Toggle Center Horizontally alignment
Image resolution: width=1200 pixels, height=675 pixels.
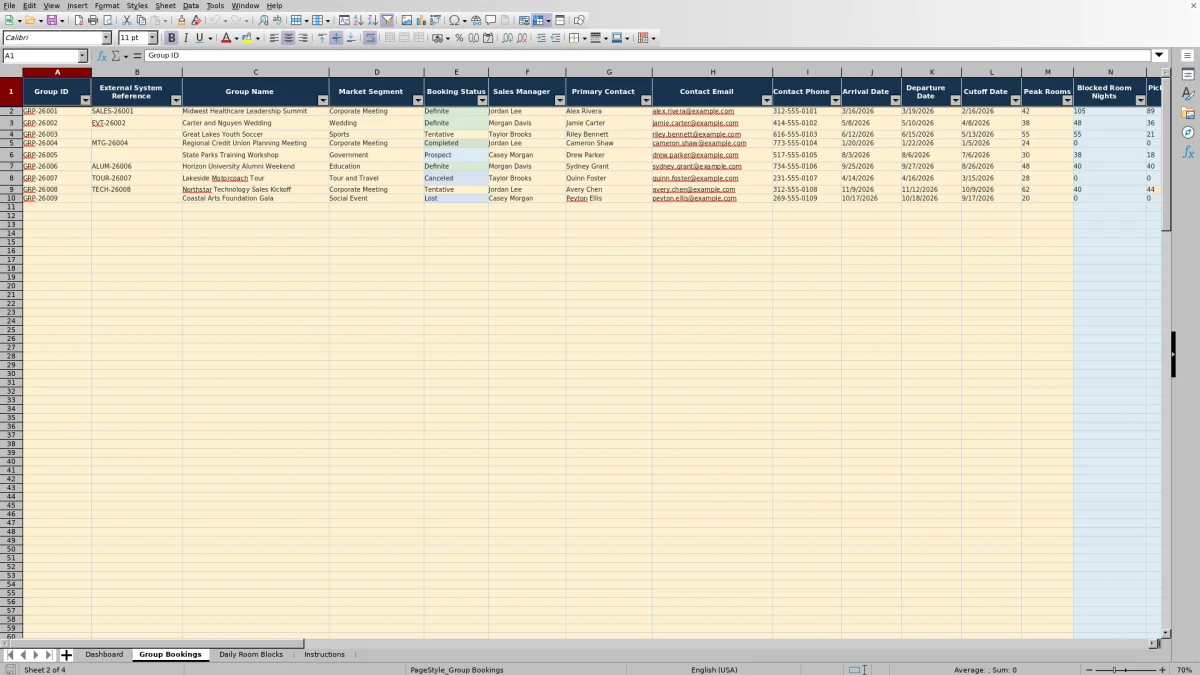click(x=288, y=38)
